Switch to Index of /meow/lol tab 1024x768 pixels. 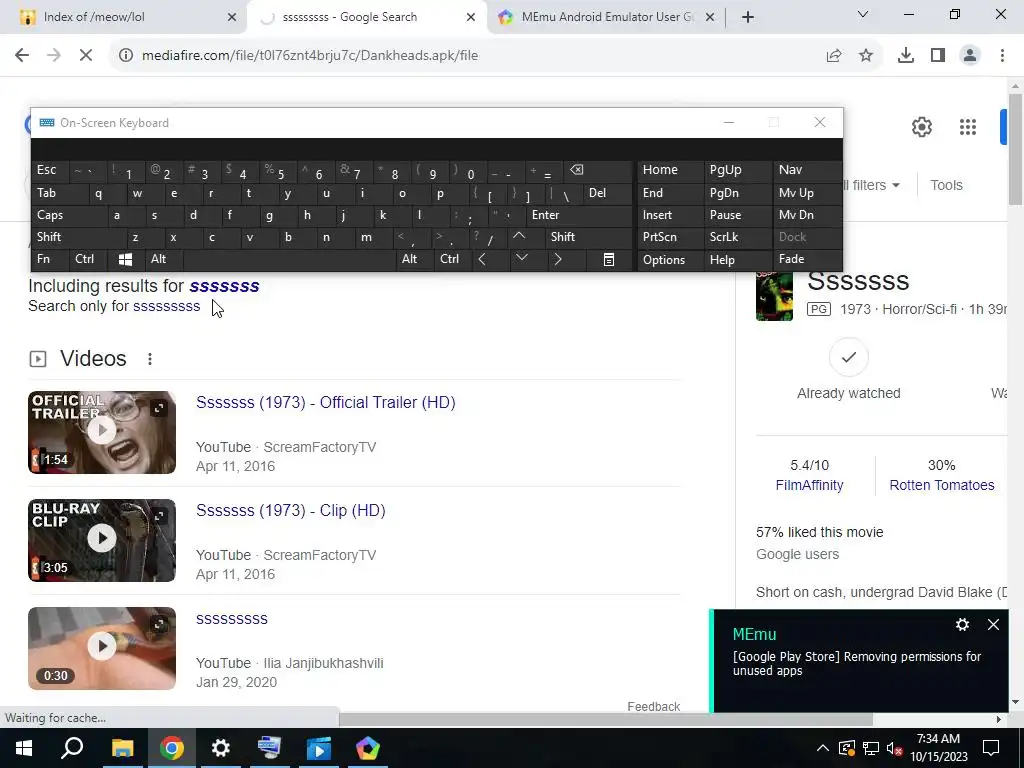(122, 17)
